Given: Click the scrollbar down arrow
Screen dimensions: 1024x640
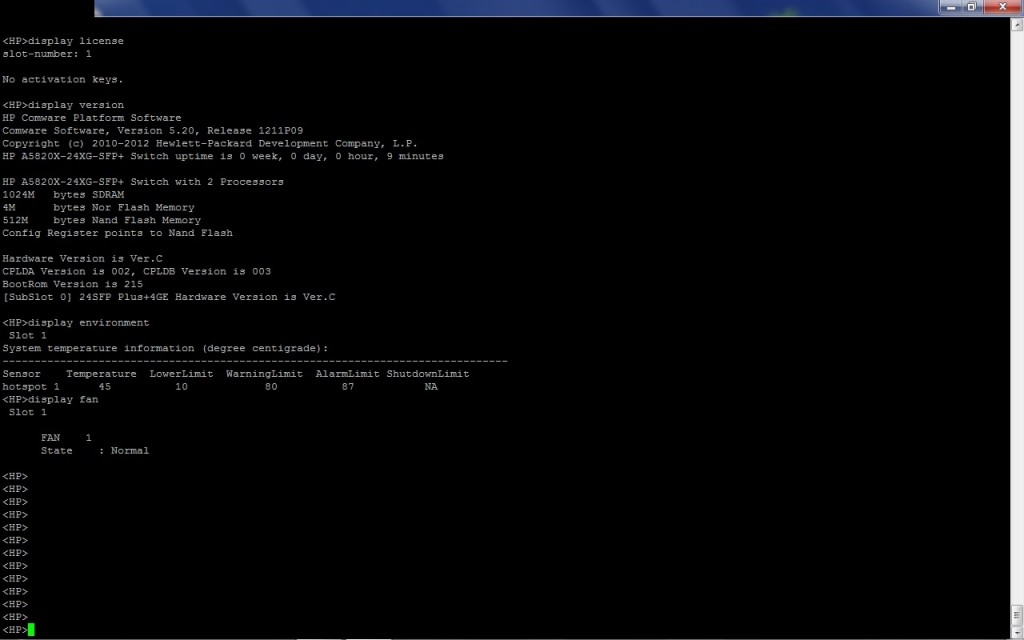Looking at the screenshot, I should 1017,633.
